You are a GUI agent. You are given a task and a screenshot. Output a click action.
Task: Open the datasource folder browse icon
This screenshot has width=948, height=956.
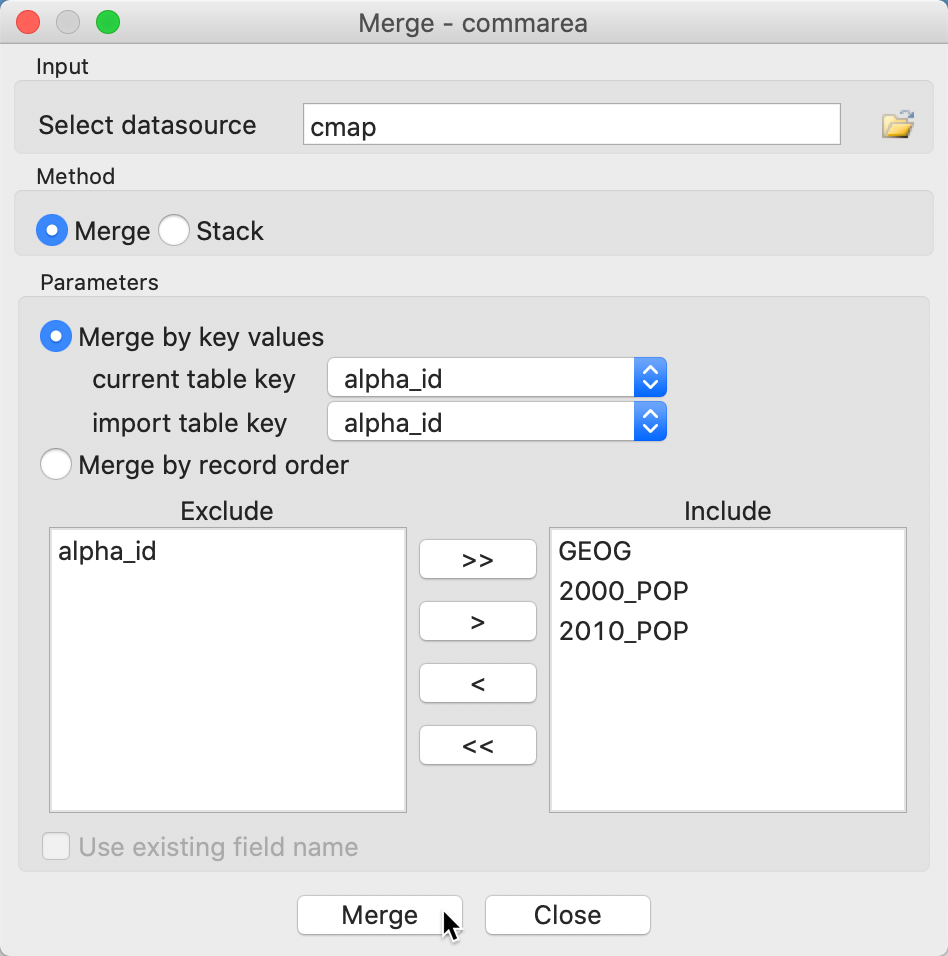897,124
